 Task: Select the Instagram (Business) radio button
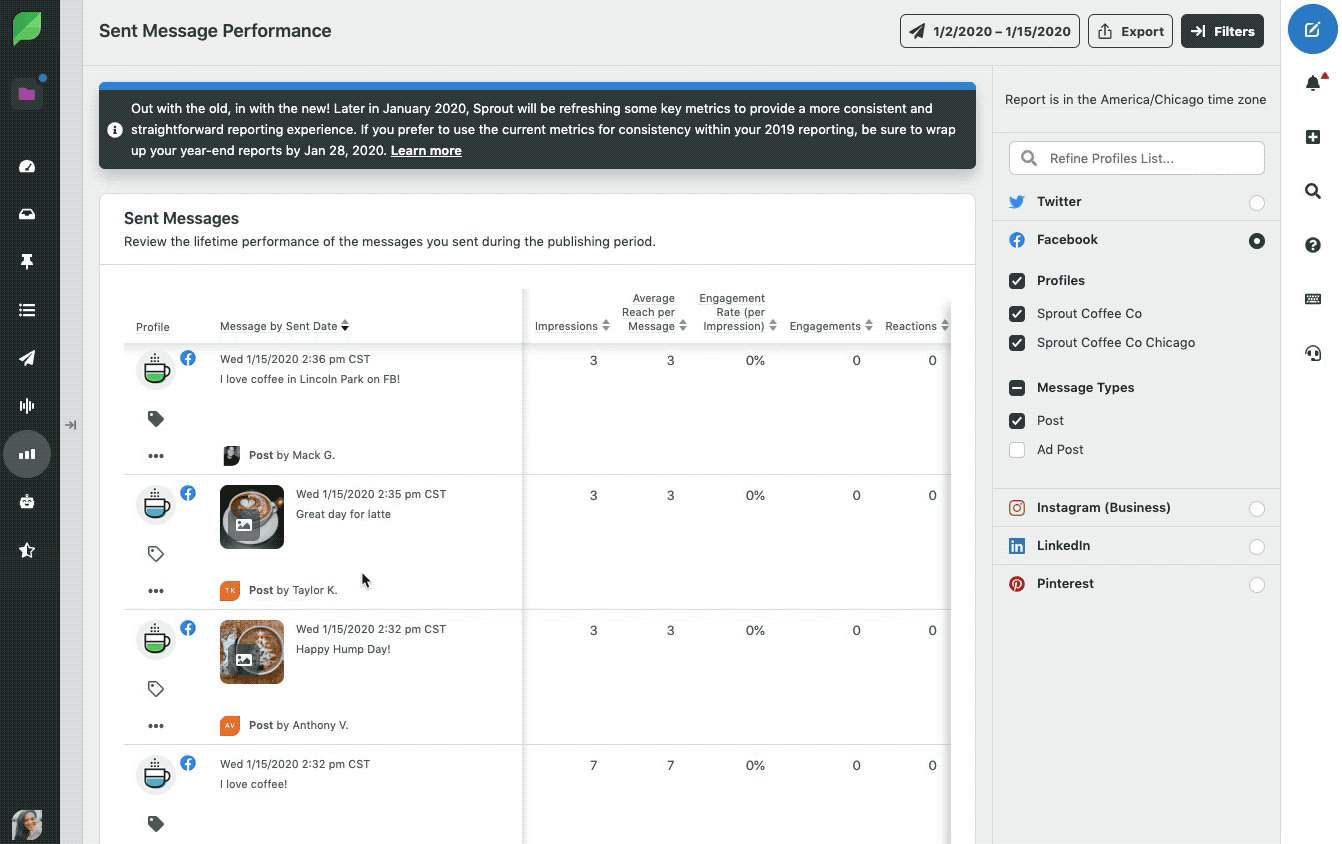coord(1257,509)
